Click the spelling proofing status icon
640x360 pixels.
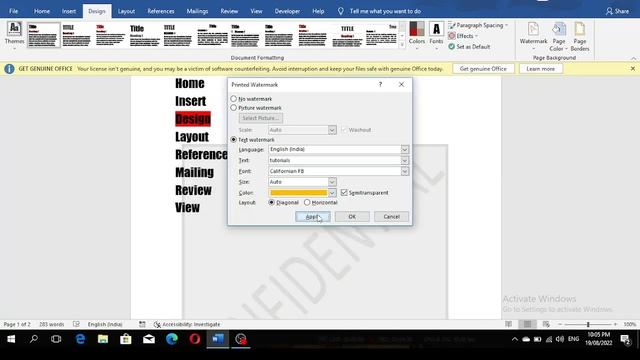click(x=76, y=324)
